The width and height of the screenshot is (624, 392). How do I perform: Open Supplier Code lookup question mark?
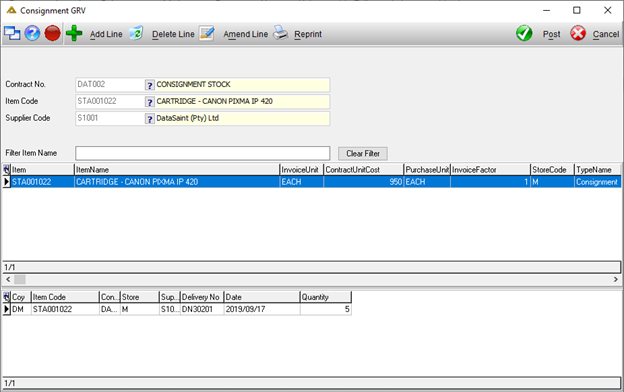click(x=150, y=119)
